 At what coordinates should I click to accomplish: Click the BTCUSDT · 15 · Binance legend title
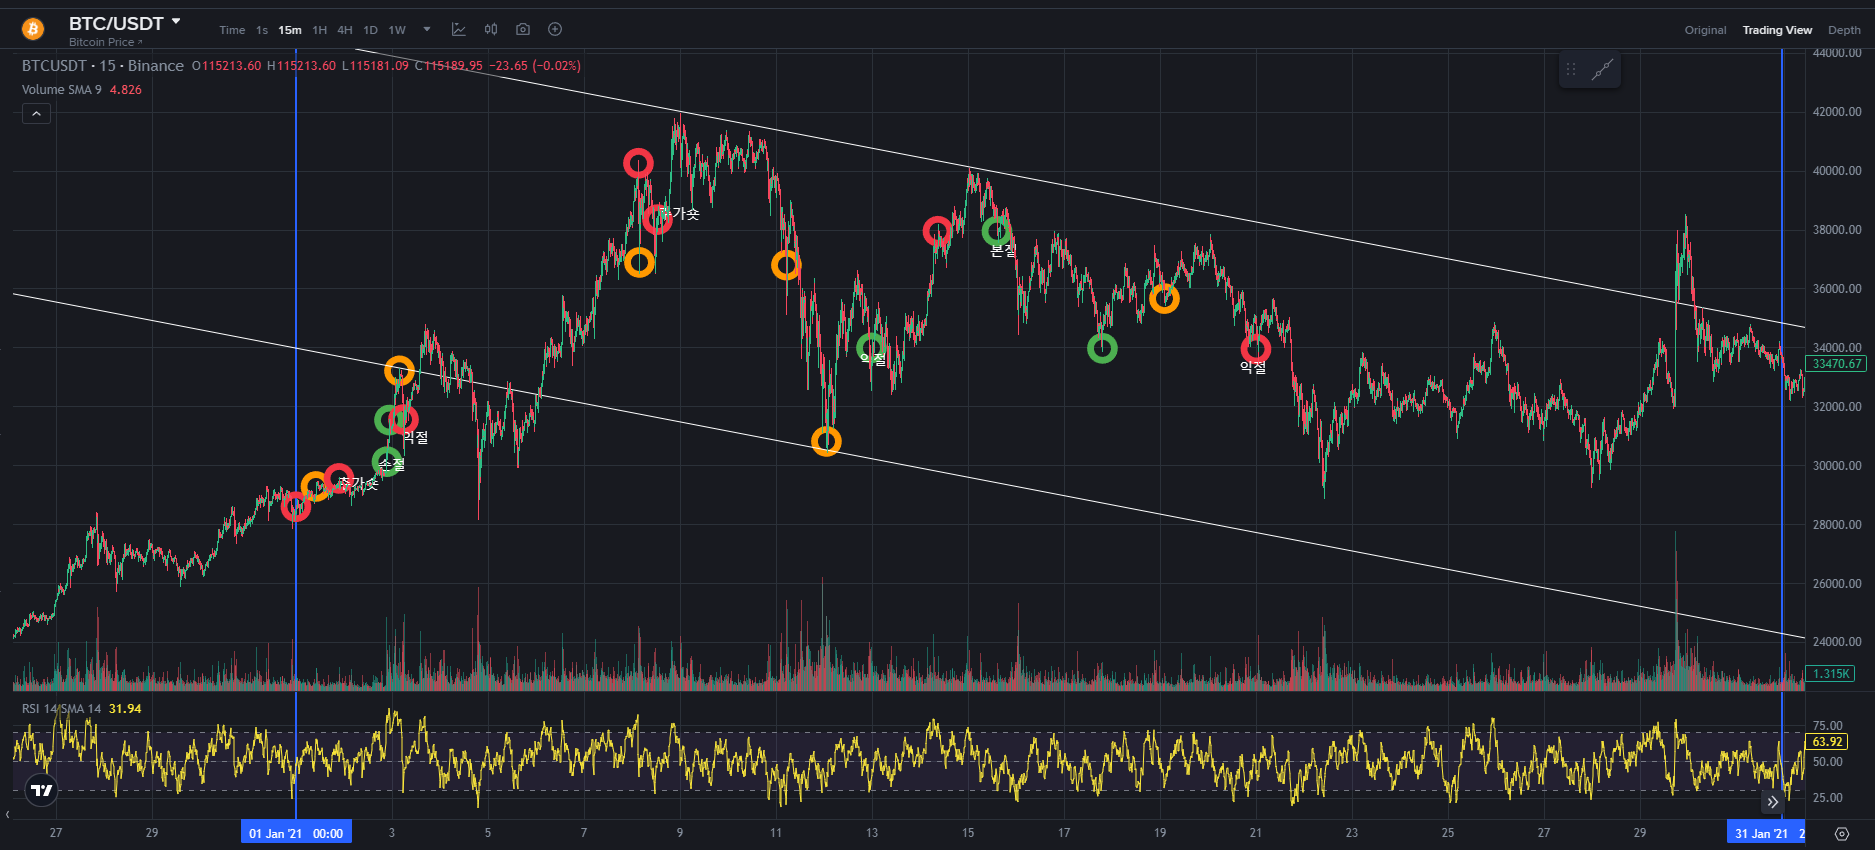(103, 66)
